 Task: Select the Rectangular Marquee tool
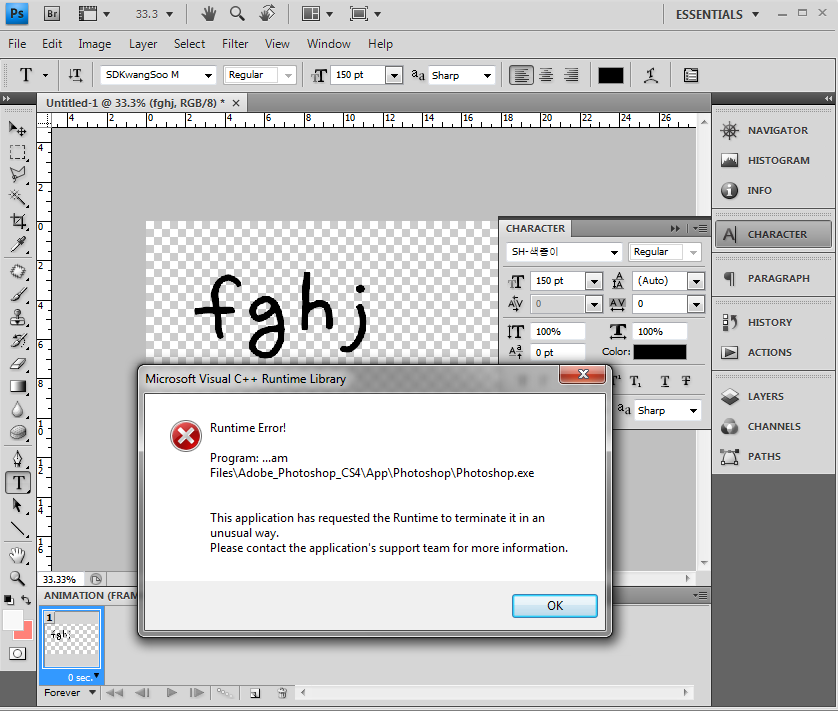pyautogui.click(x=17, y=152)
